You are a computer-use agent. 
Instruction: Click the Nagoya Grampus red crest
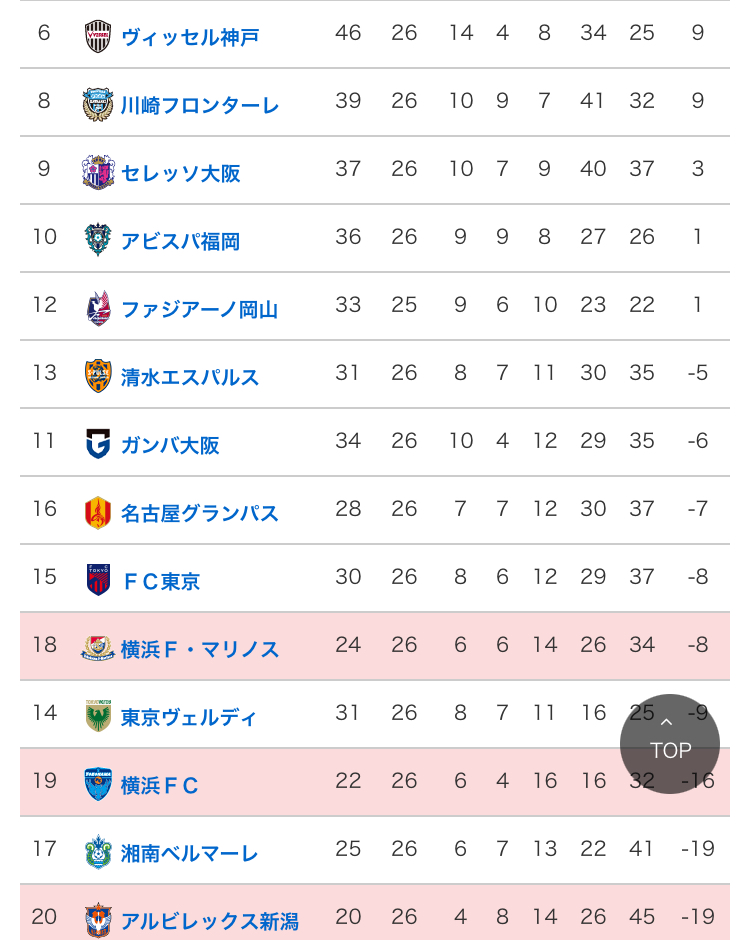tap(98, 513)
